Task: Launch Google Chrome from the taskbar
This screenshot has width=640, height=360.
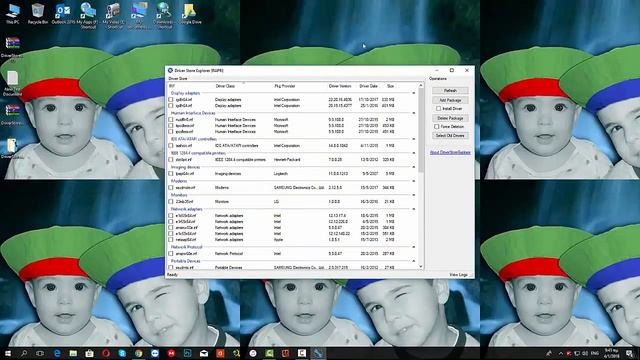Action: tap(138, 353)
